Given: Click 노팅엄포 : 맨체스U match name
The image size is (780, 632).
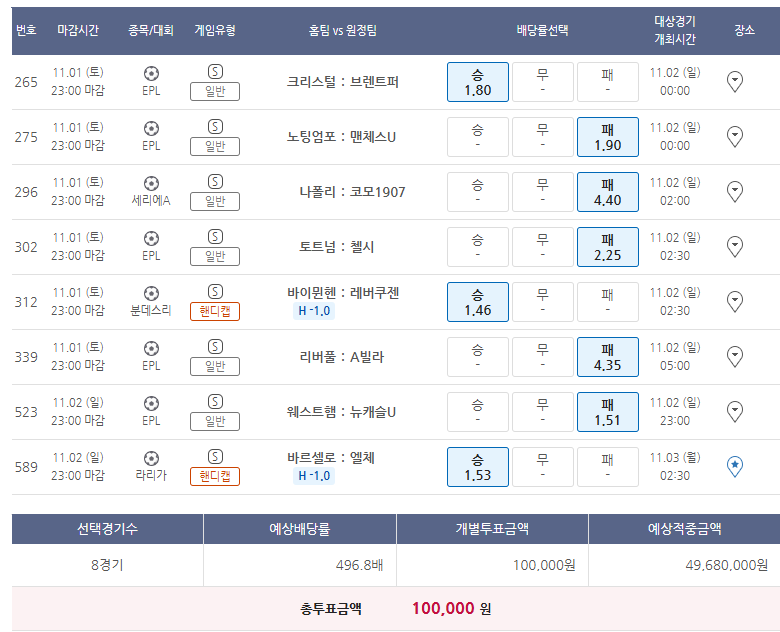Looking at the screenshot, I should tap(341, 137).
